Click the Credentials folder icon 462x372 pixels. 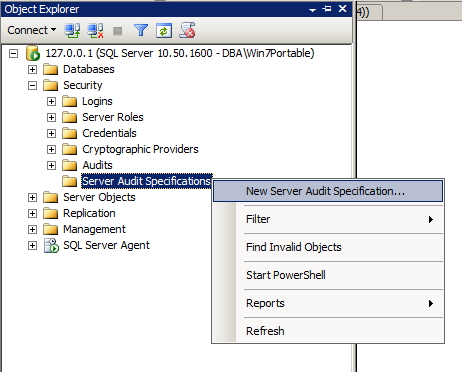(70, 133)
